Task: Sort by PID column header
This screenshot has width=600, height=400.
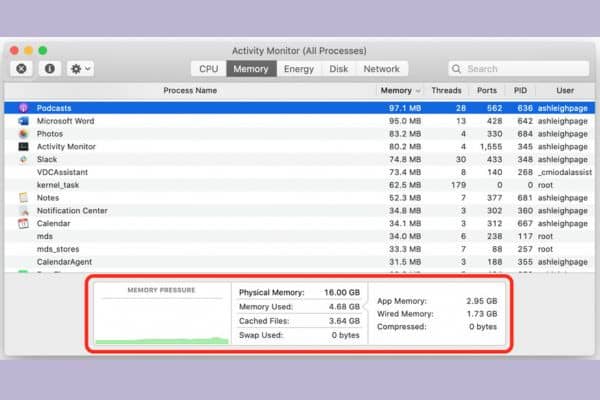Action: pos(520,91)
